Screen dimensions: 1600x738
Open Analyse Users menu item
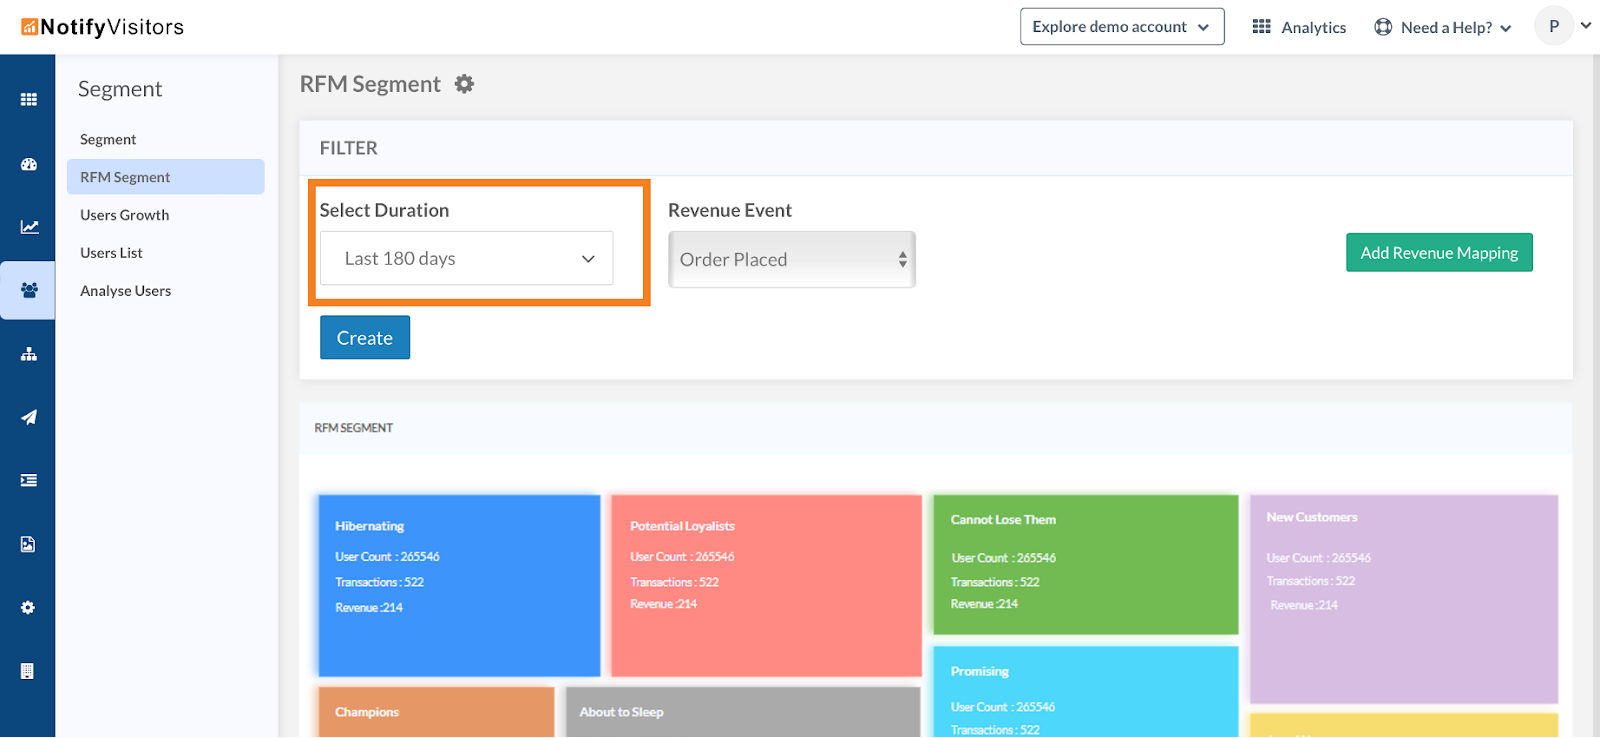click(x=126, y=291)
